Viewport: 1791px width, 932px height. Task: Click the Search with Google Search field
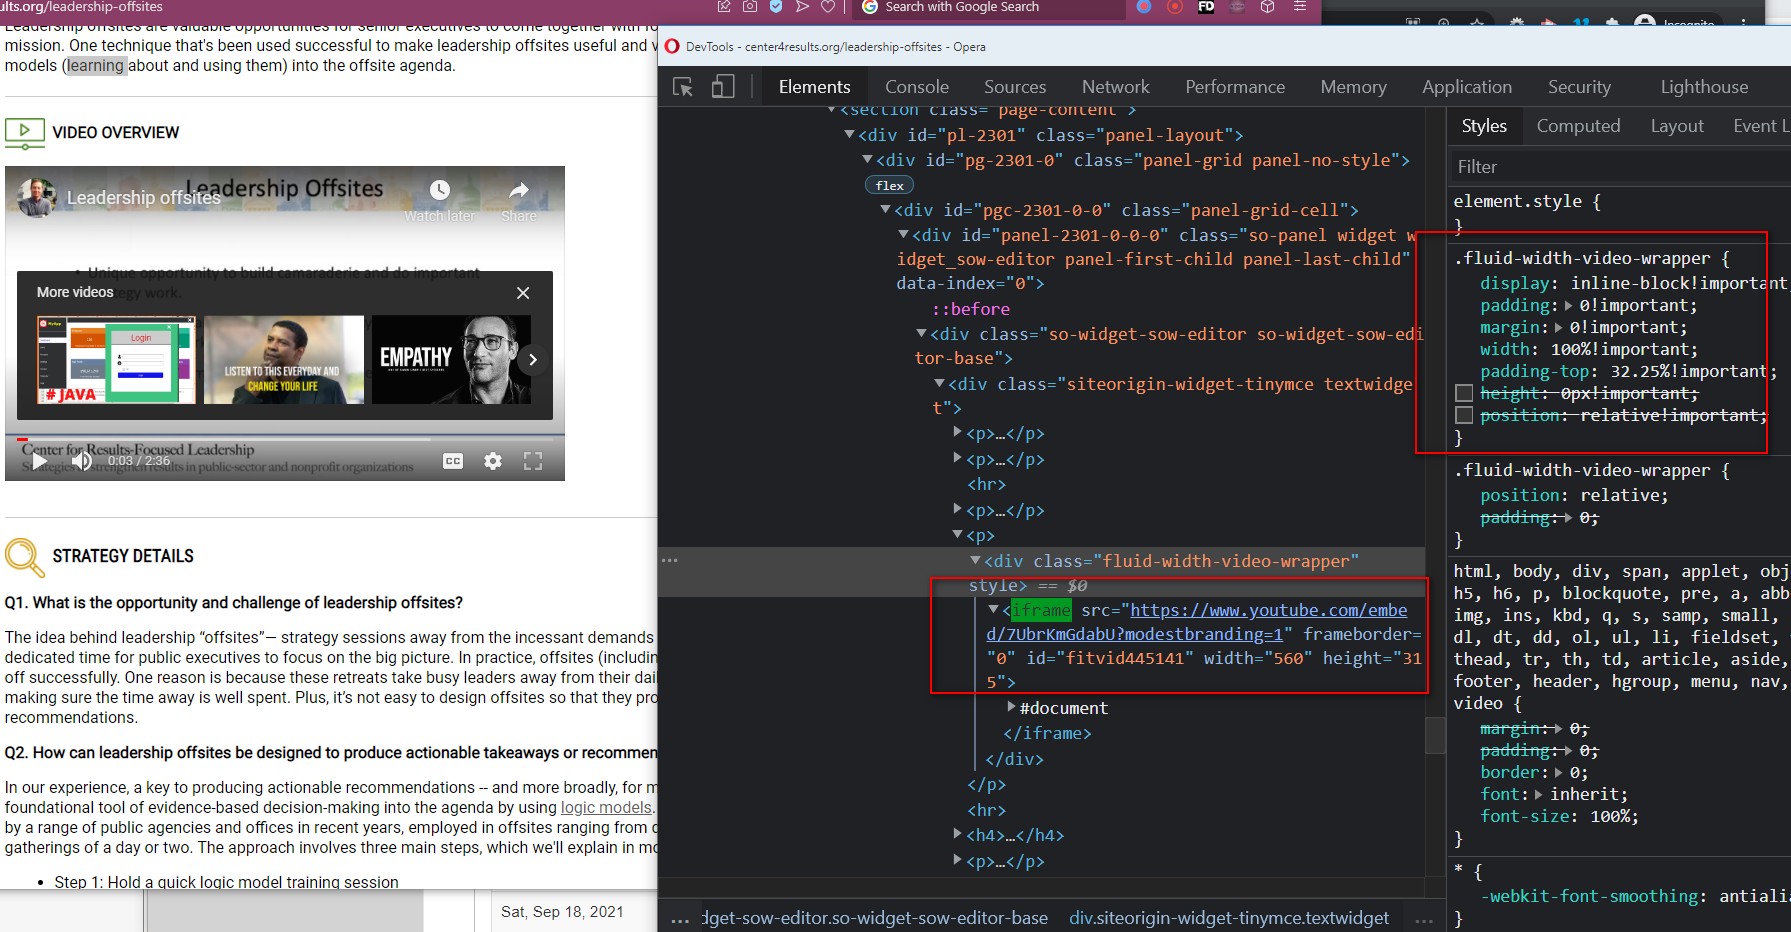pos(990,7)
